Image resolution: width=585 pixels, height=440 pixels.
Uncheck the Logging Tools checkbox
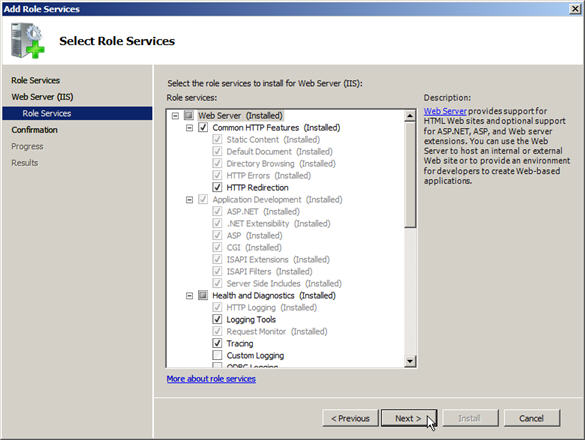click(x=217, y=319)
